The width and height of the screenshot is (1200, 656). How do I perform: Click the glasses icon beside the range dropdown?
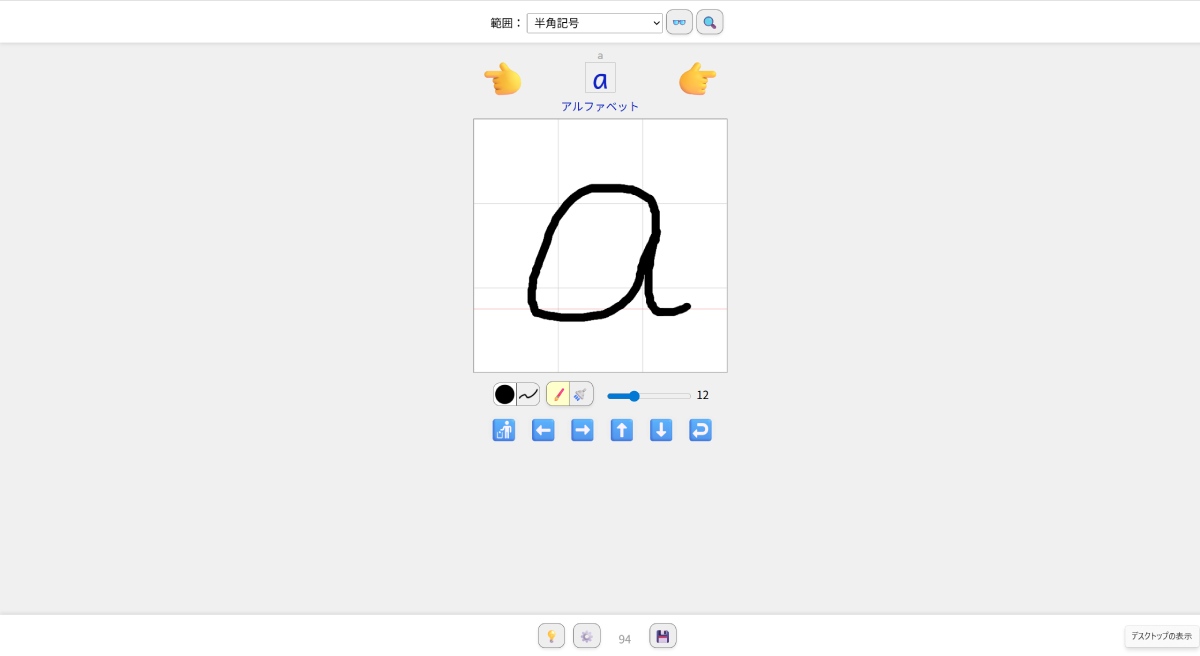(x=679, y=22)
